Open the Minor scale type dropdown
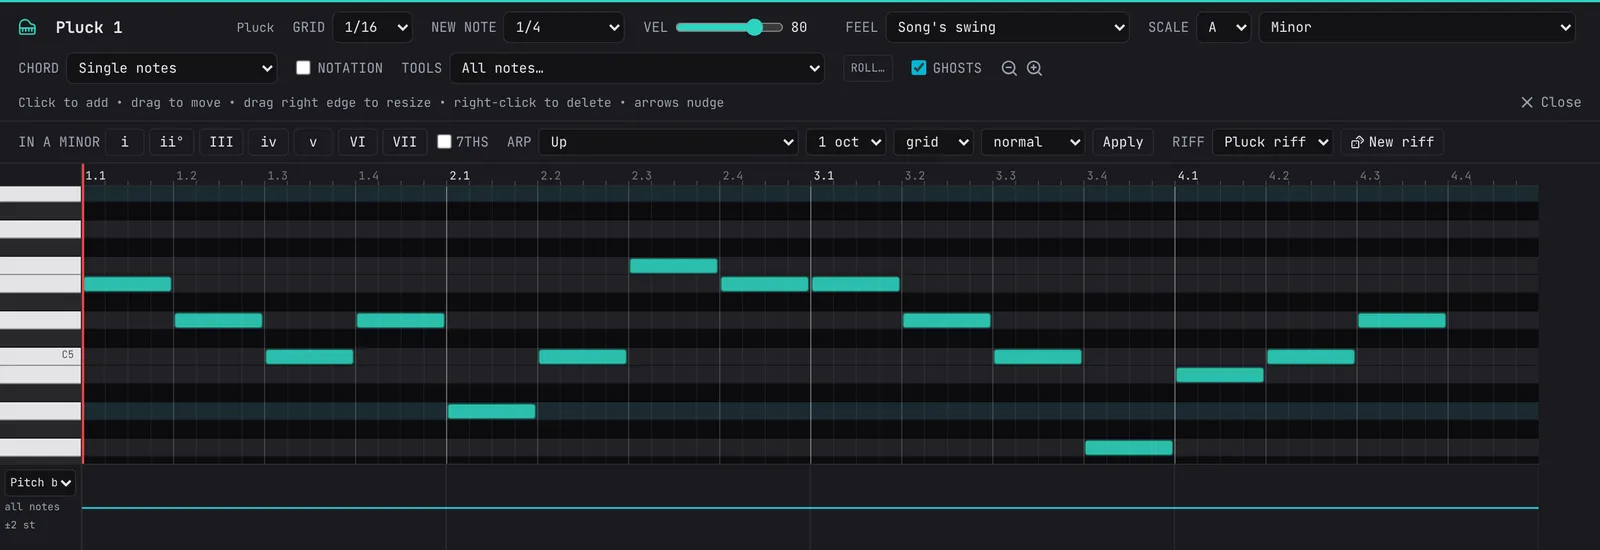Image resolution: width=1600 pixels, height=550 pixels. pyautogui.click(x=1417, y=27)
